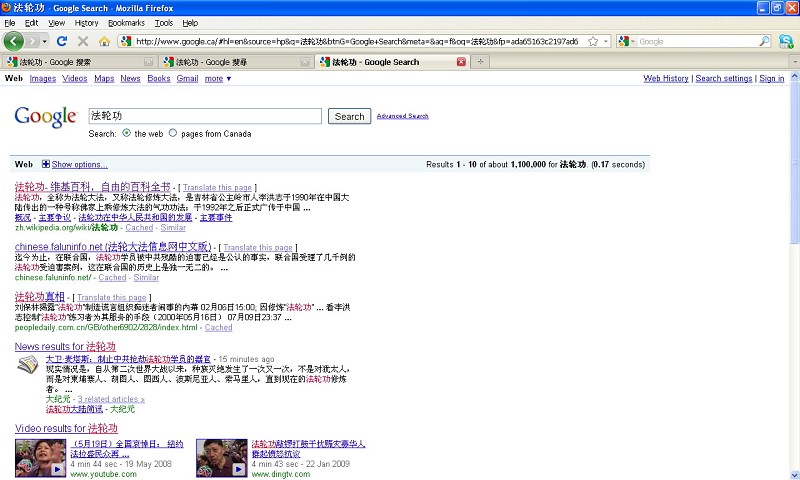
Task: Bookmark this page with the star icon
Action: point(593,41)
